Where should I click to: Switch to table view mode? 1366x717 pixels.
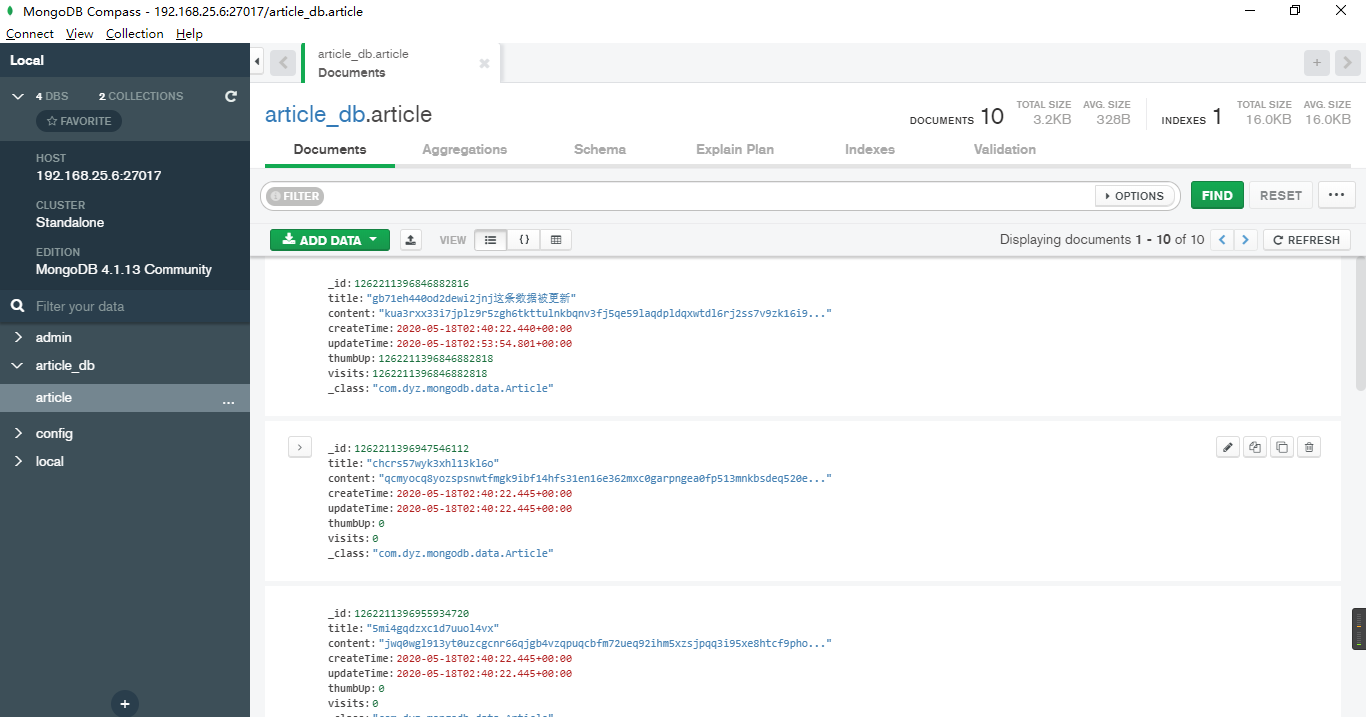555,239
